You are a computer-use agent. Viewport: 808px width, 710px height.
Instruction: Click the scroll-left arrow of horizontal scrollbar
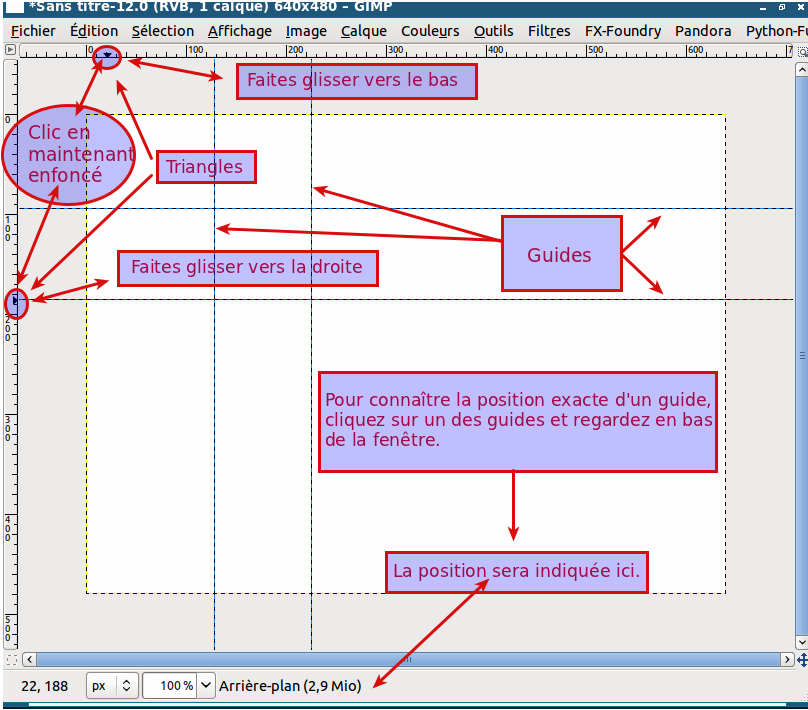click(29, 660)
